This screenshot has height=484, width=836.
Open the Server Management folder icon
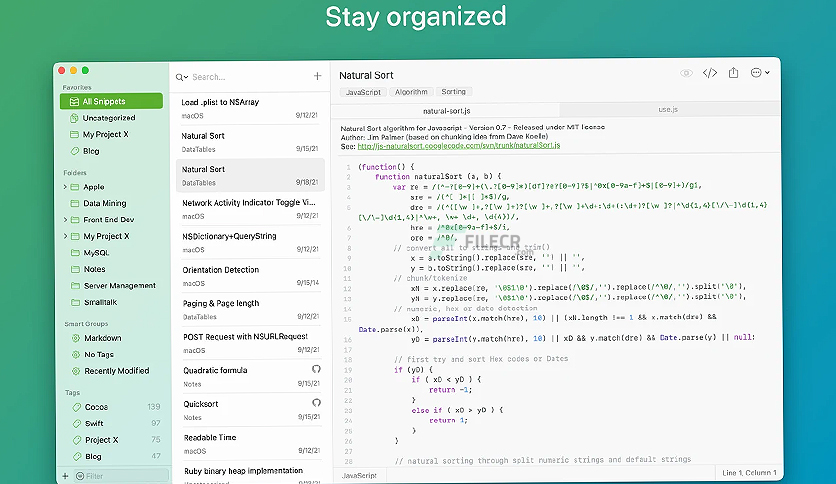click(x=75, y=286)
